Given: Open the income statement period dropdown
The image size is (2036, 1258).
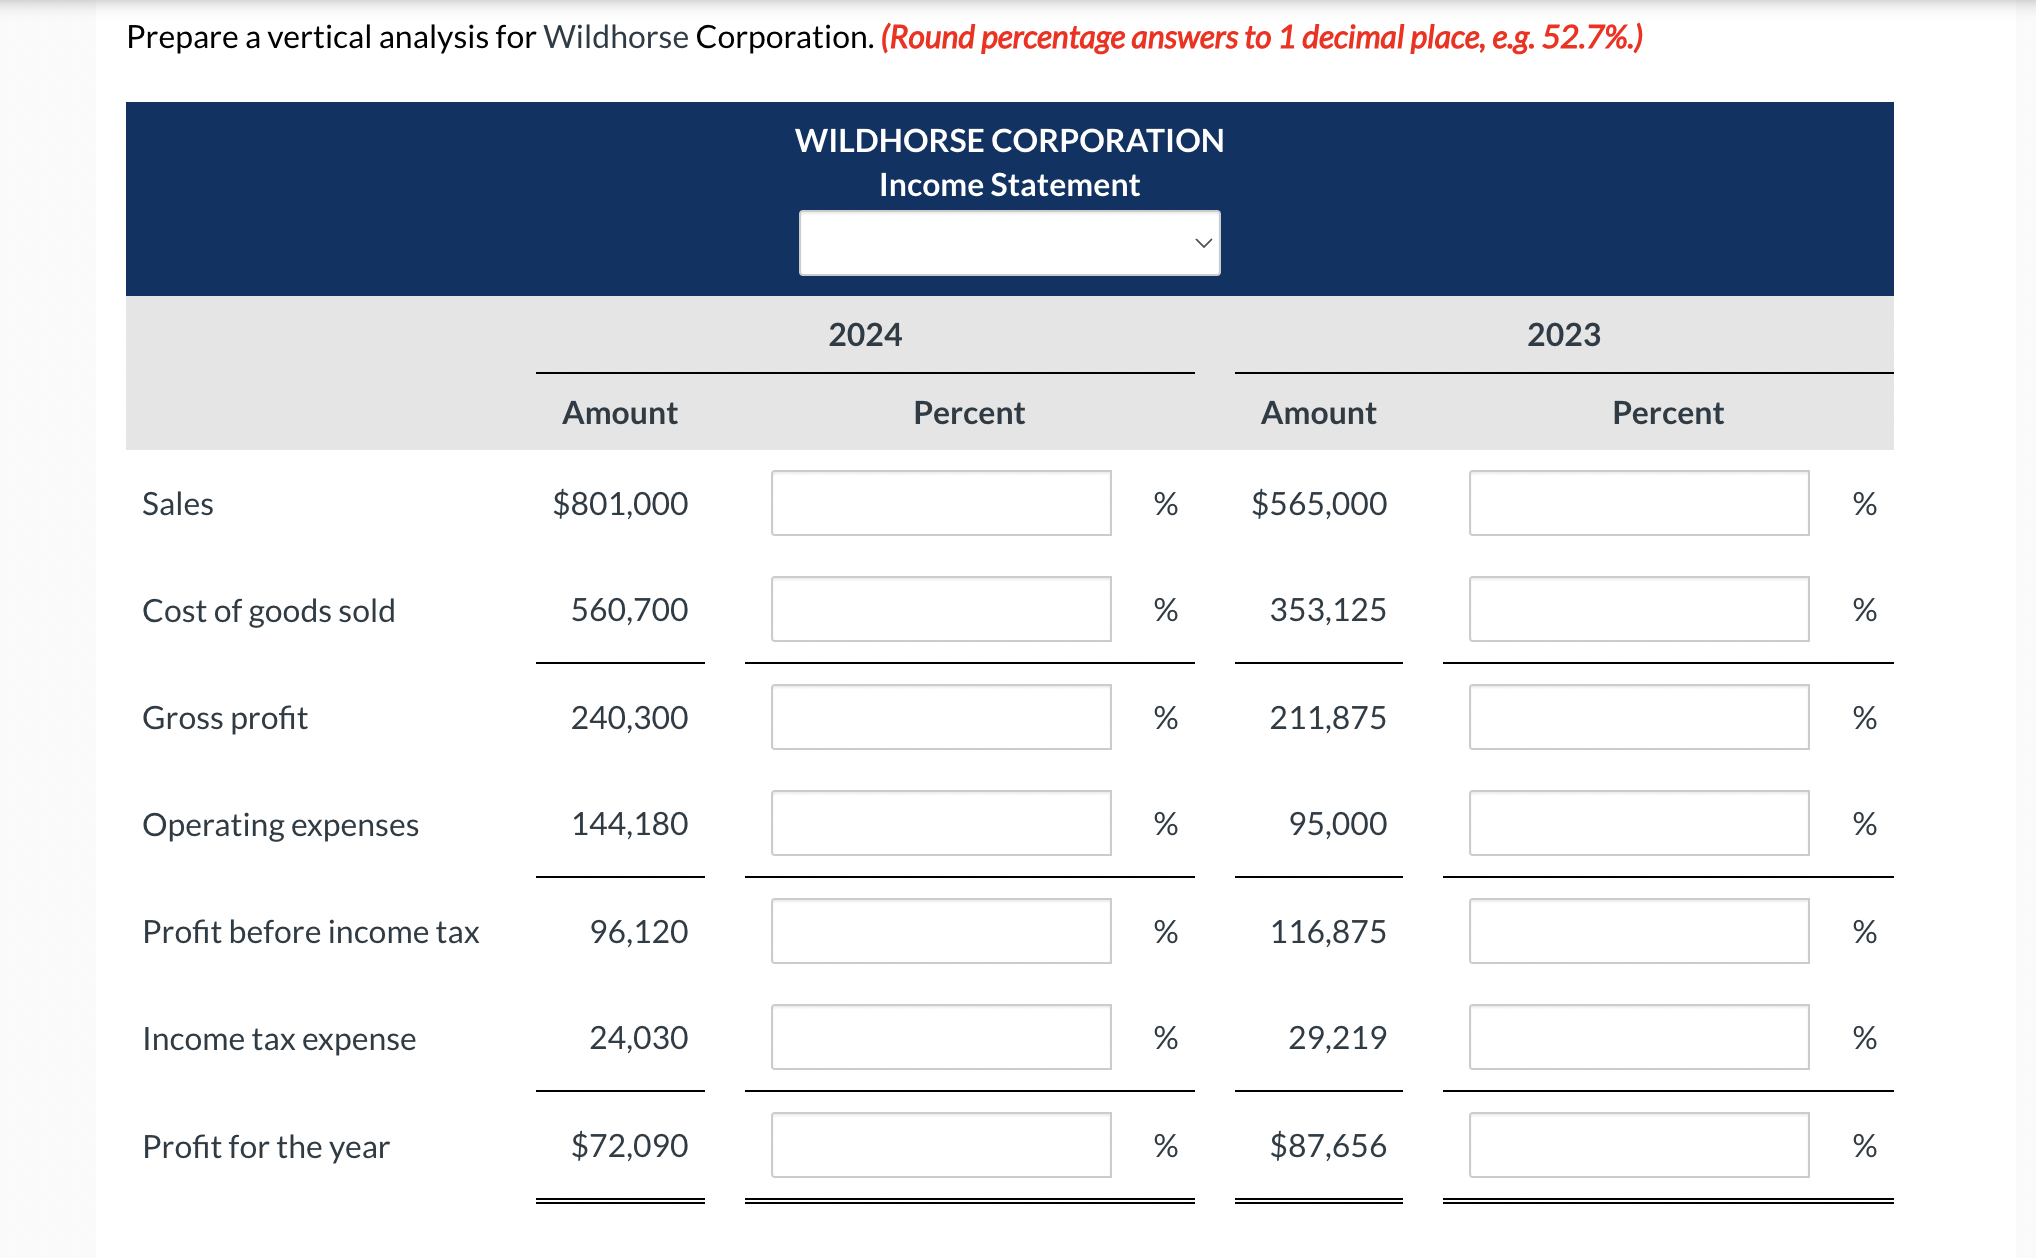Looking at the screenshot, I should coord(1008,242).
